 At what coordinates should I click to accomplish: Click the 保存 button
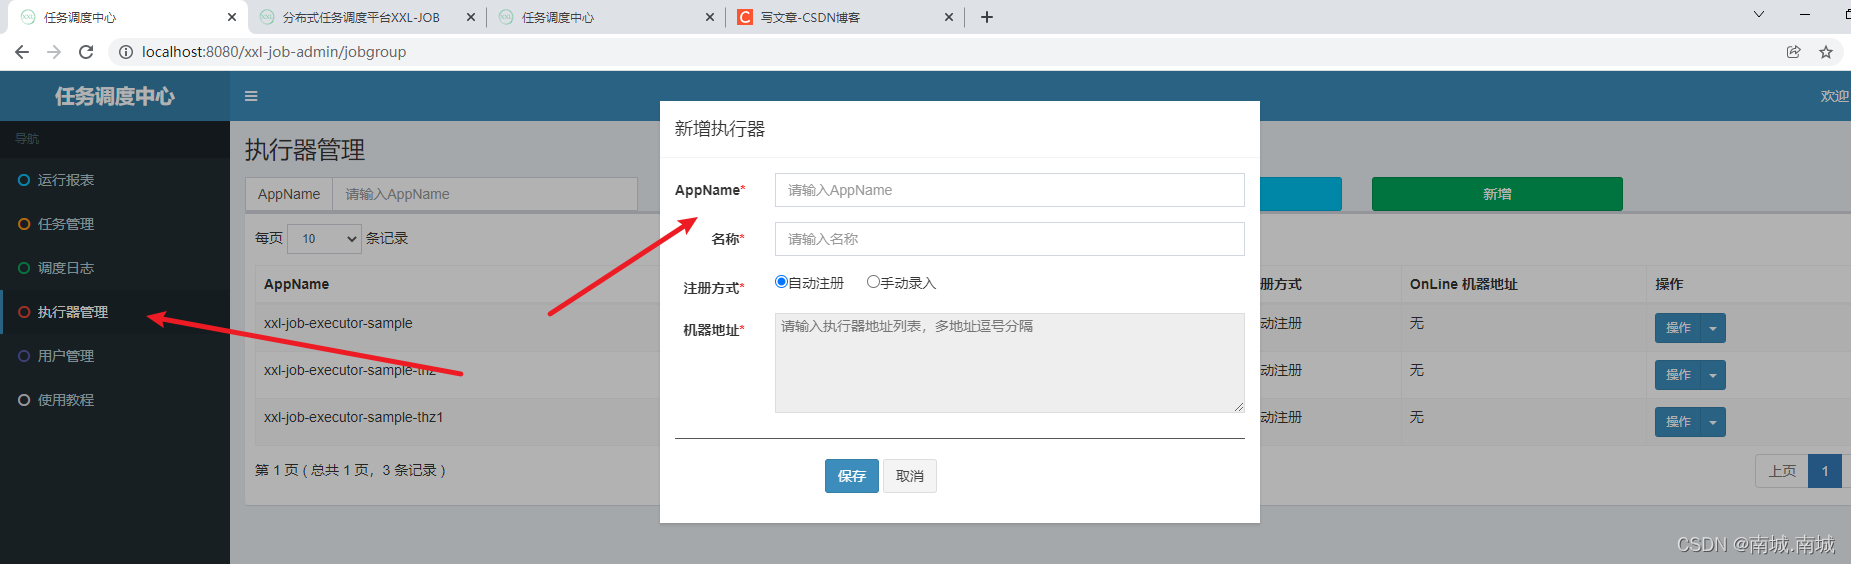pos(852,476)
